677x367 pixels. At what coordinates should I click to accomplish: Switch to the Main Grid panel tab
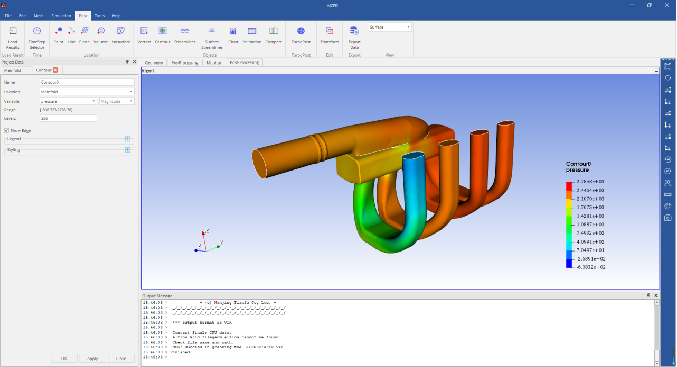point(12,70)
